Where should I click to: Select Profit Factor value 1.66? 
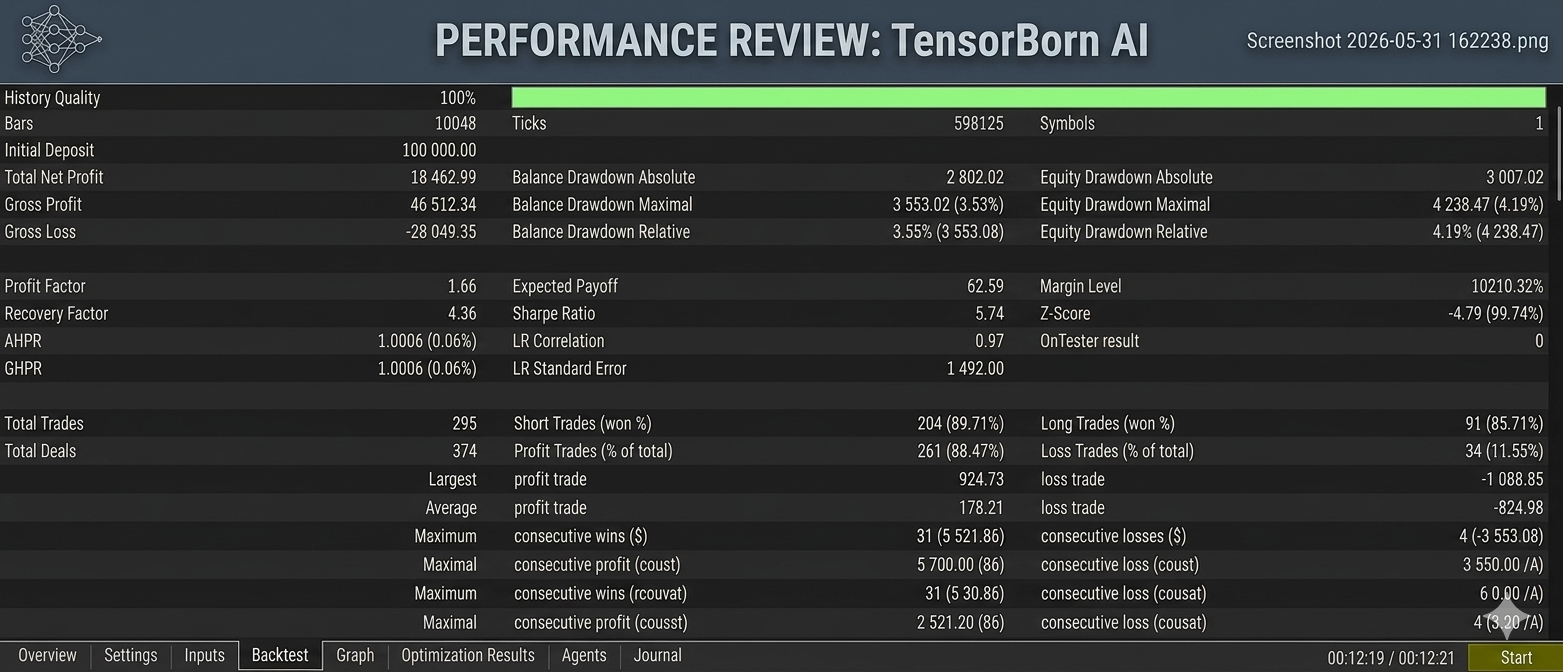[462, 286]
